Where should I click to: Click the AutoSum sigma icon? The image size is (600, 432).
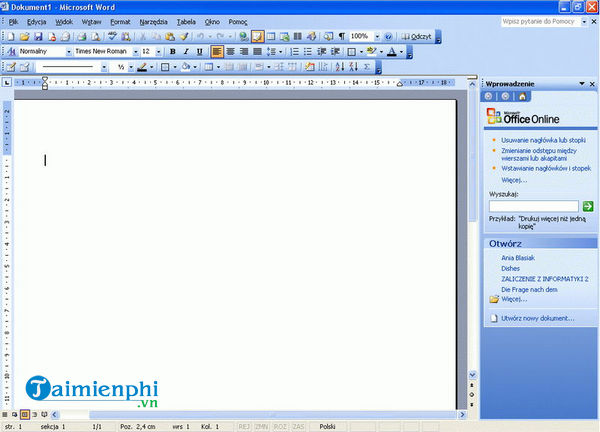[x=367, y=67]
